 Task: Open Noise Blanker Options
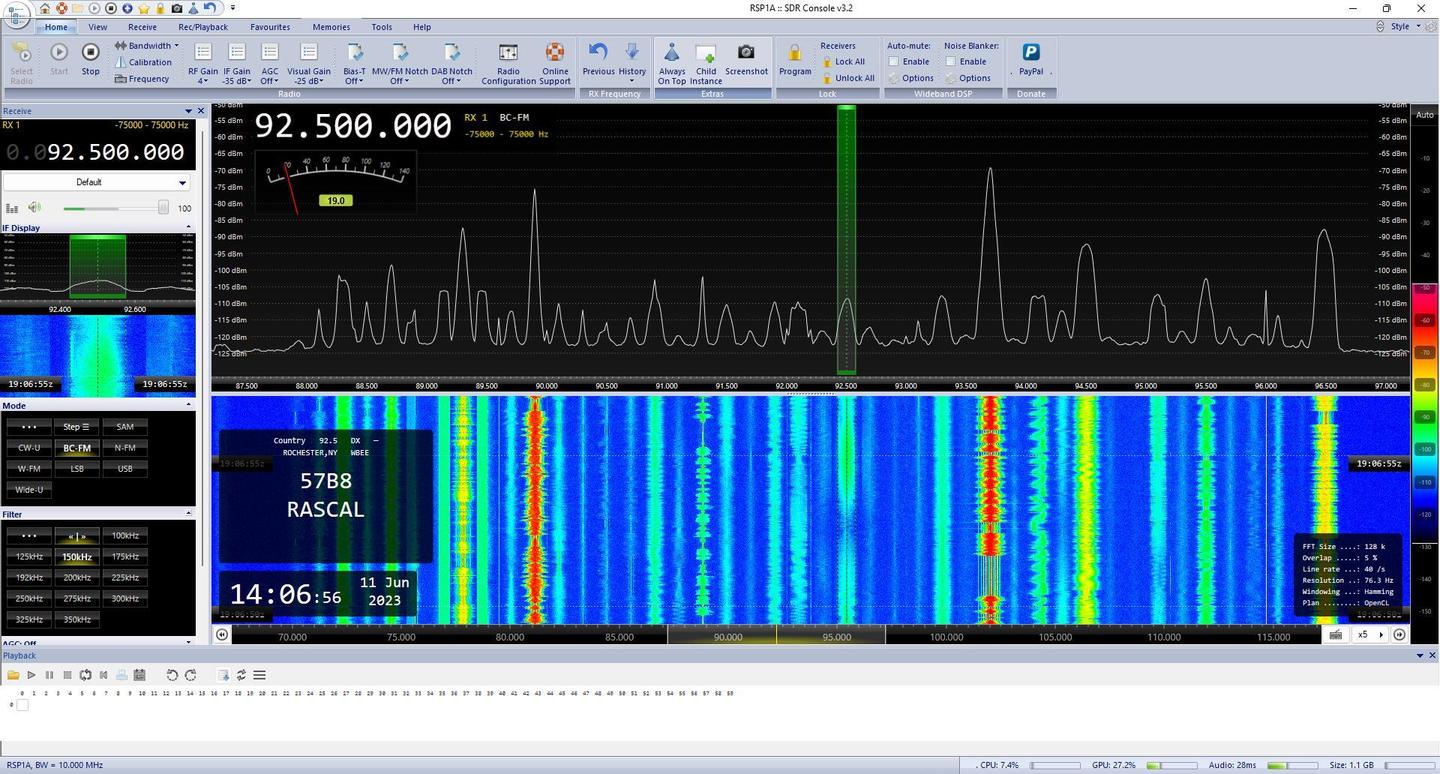point(968,78)
